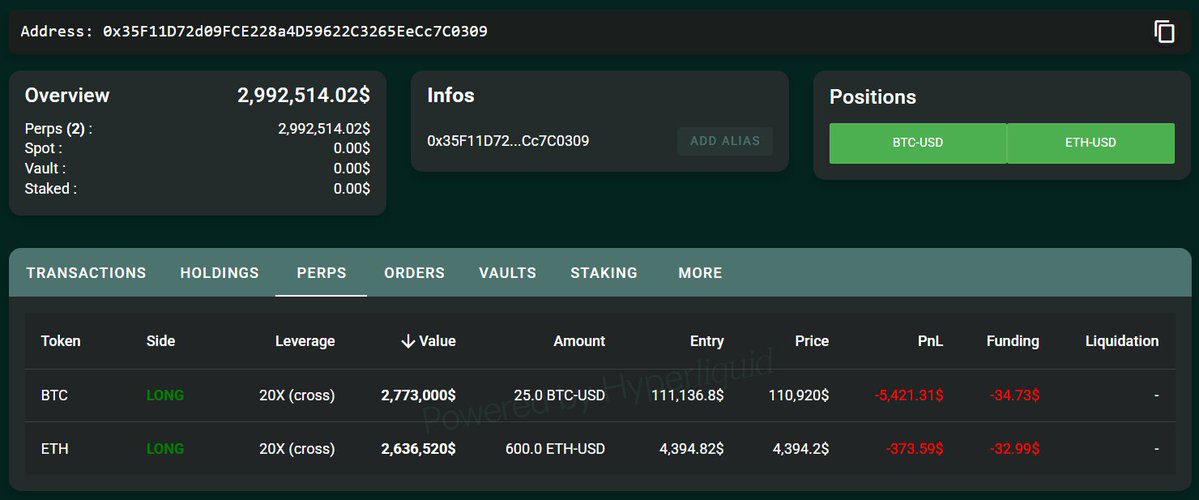Expand the MORE menu
The width and height of the screenshot is (1199, 500).
coord(700,273)
